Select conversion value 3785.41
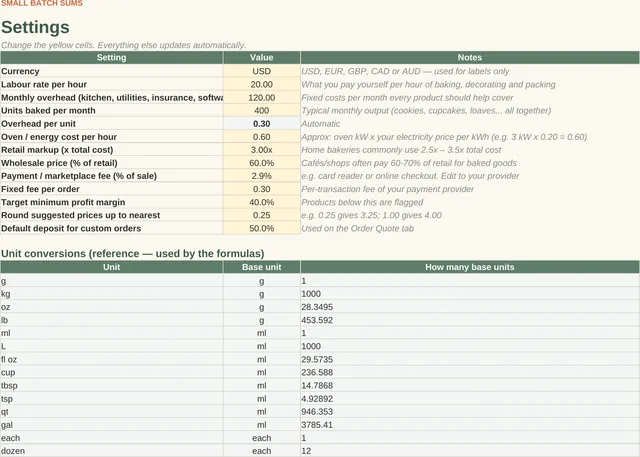 click(470, 424)
